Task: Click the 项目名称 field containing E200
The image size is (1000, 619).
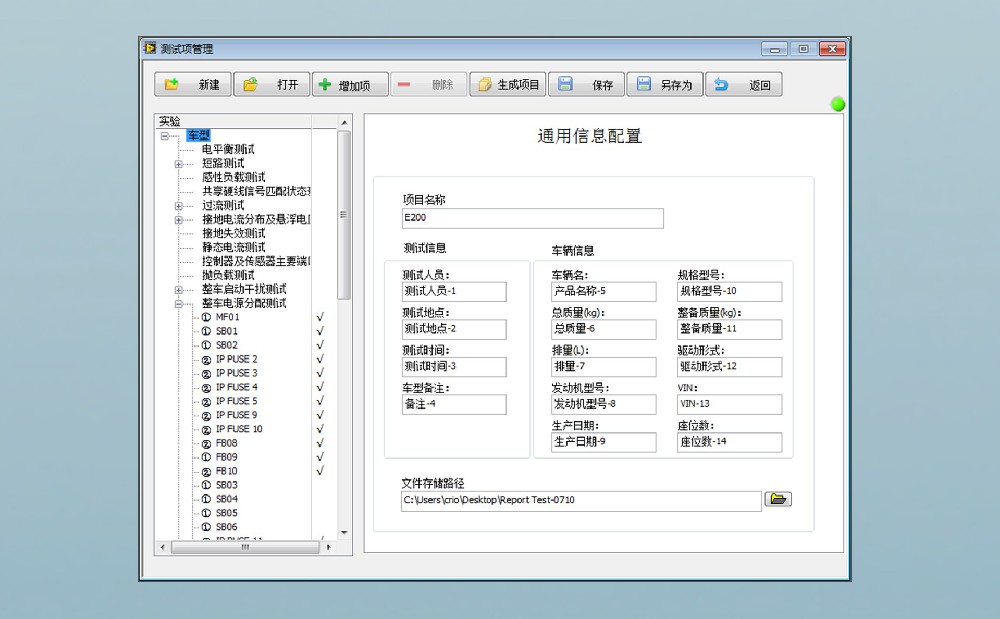Action: click(x=532, y=218)
